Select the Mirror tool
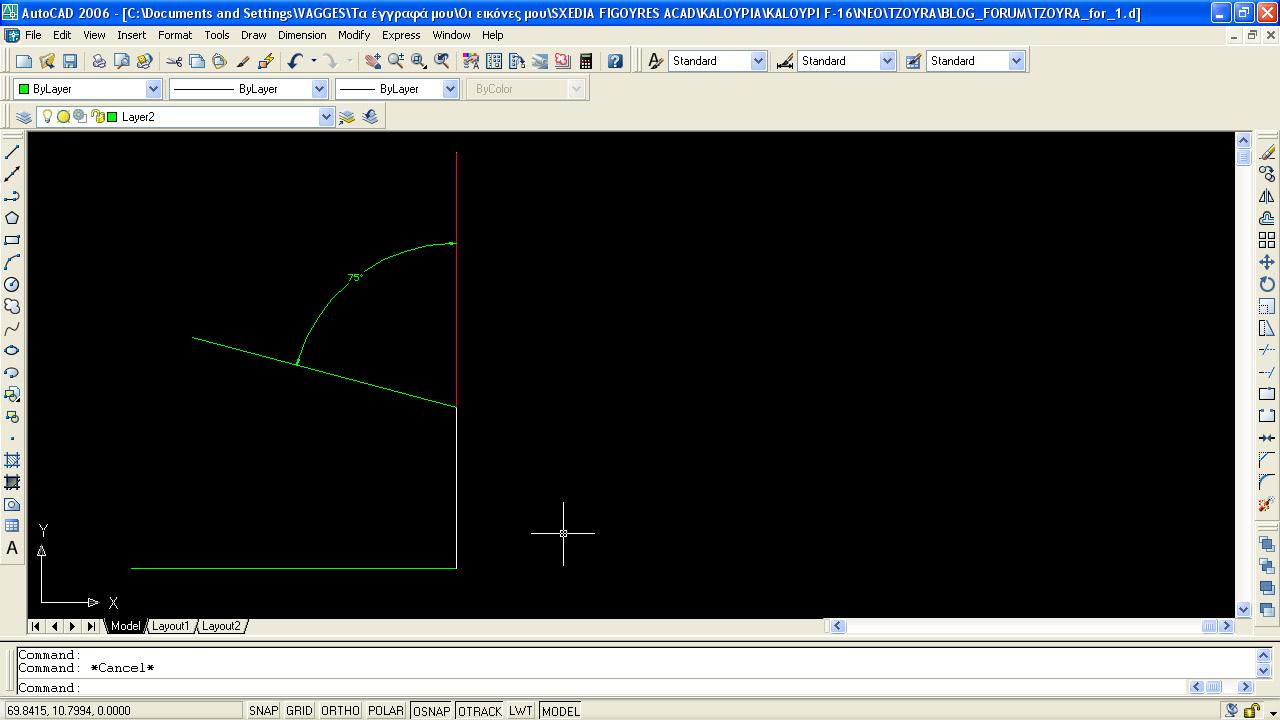The height and width of the screenshot is (720, 1280). click(x=1267, y=196)
